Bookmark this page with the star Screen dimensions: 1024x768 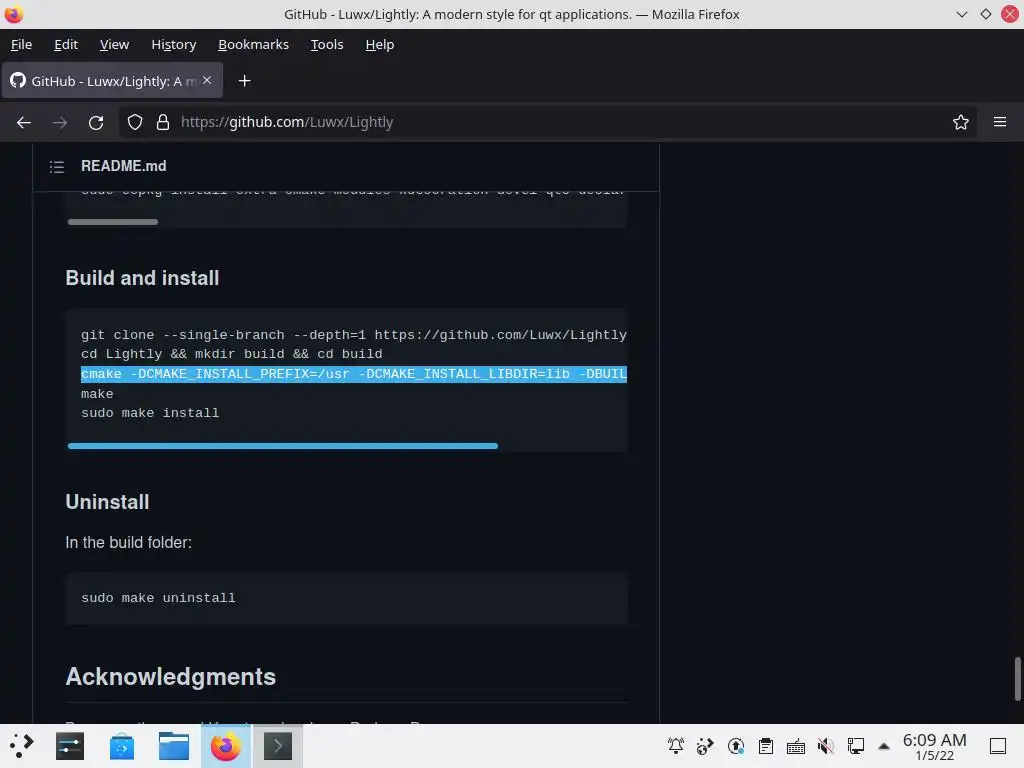point(960,122)
